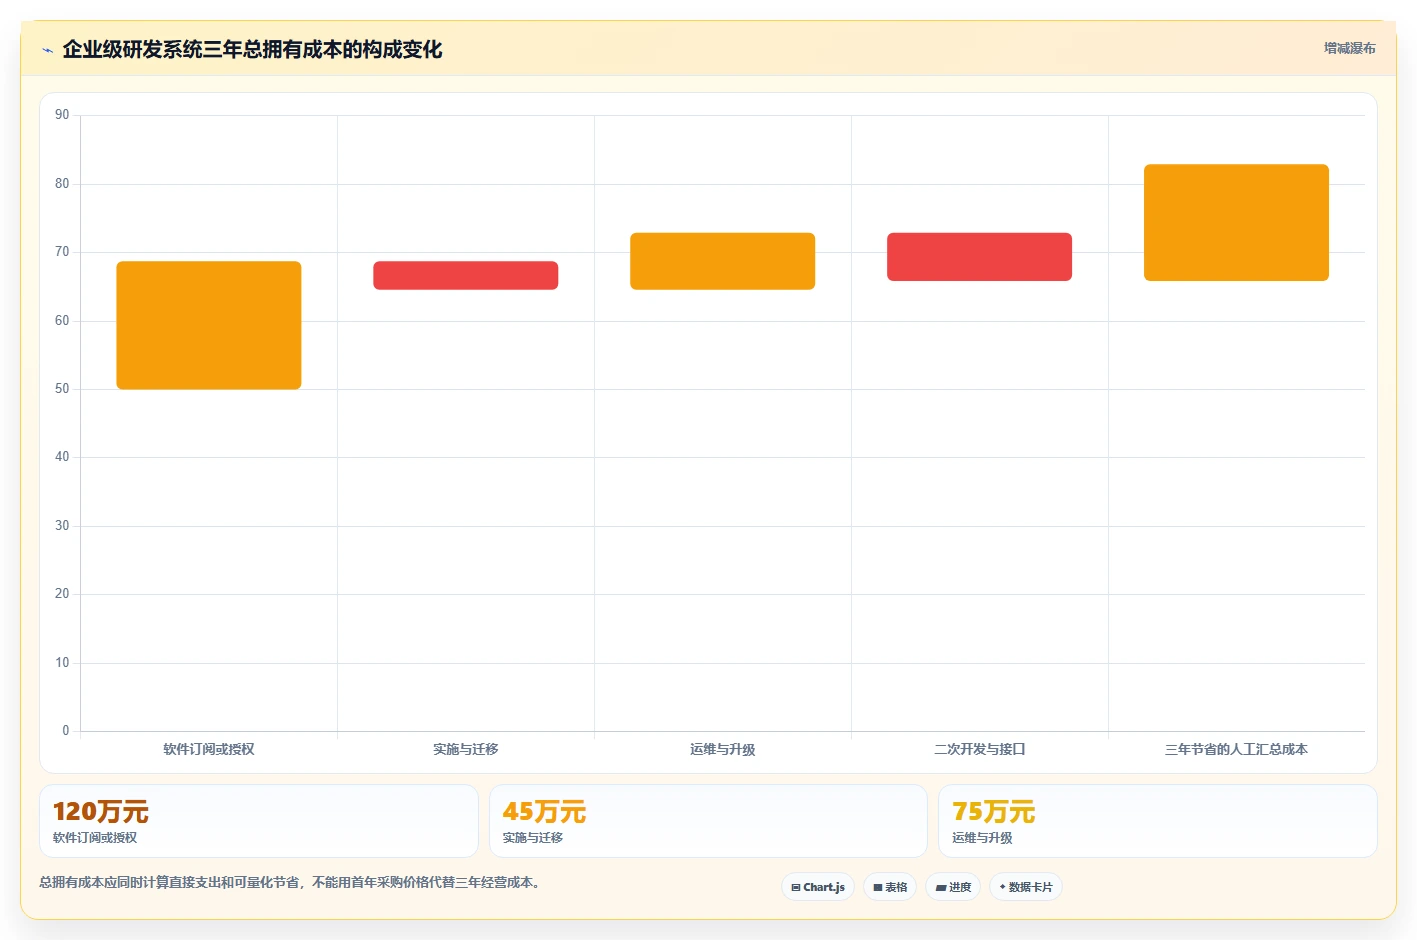Click the title 企业级研发系统三年总拥有成本的构成变化
The width and height of the screenshot is (1417, 940).
[252, 49]
